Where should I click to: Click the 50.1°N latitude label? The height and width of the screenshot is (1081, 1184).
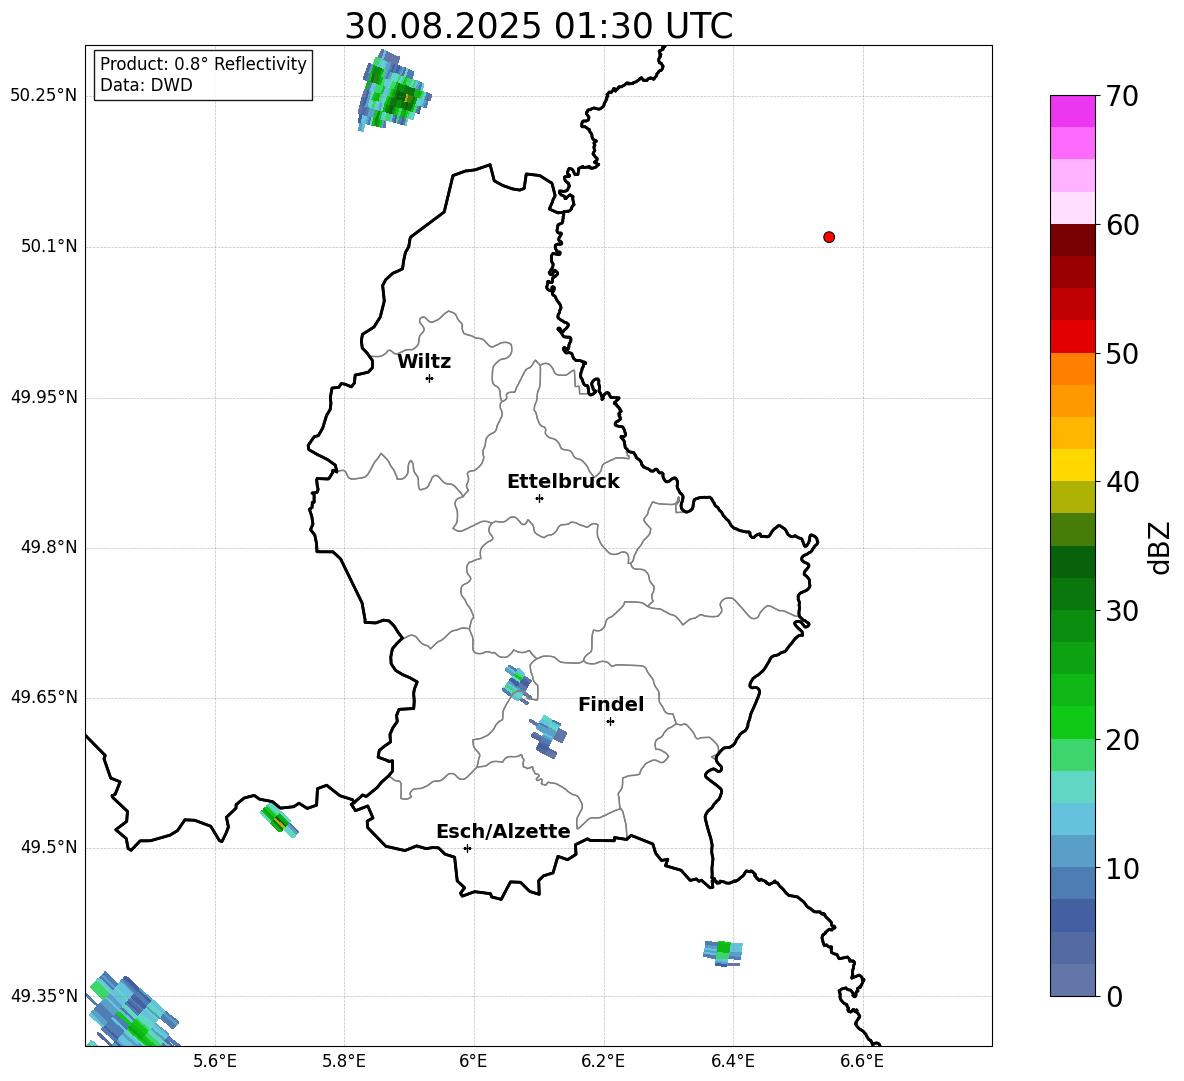pos(49,246)
